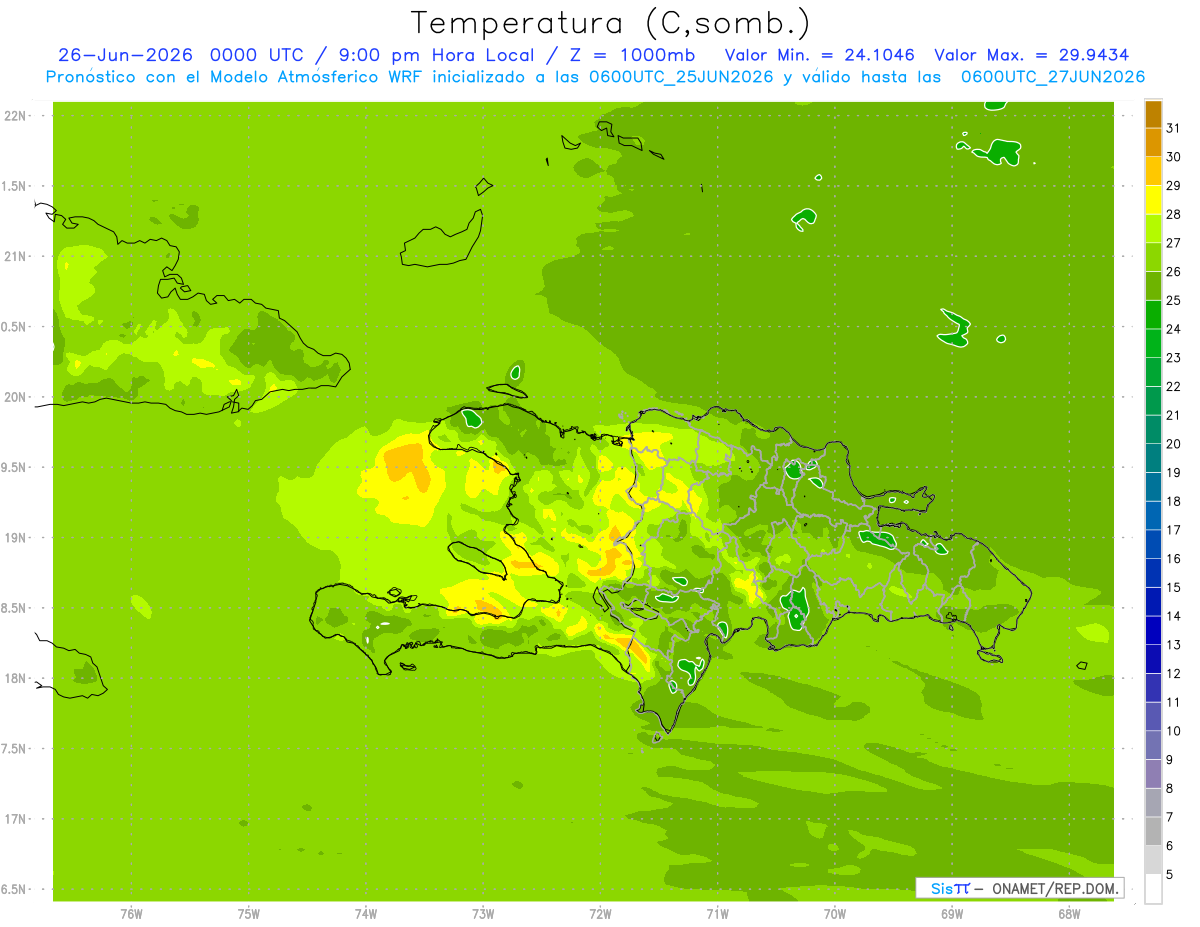1200x927 pixels.
Task: Click the longitude axis label '69W'
Action: (x=952, y=914)
